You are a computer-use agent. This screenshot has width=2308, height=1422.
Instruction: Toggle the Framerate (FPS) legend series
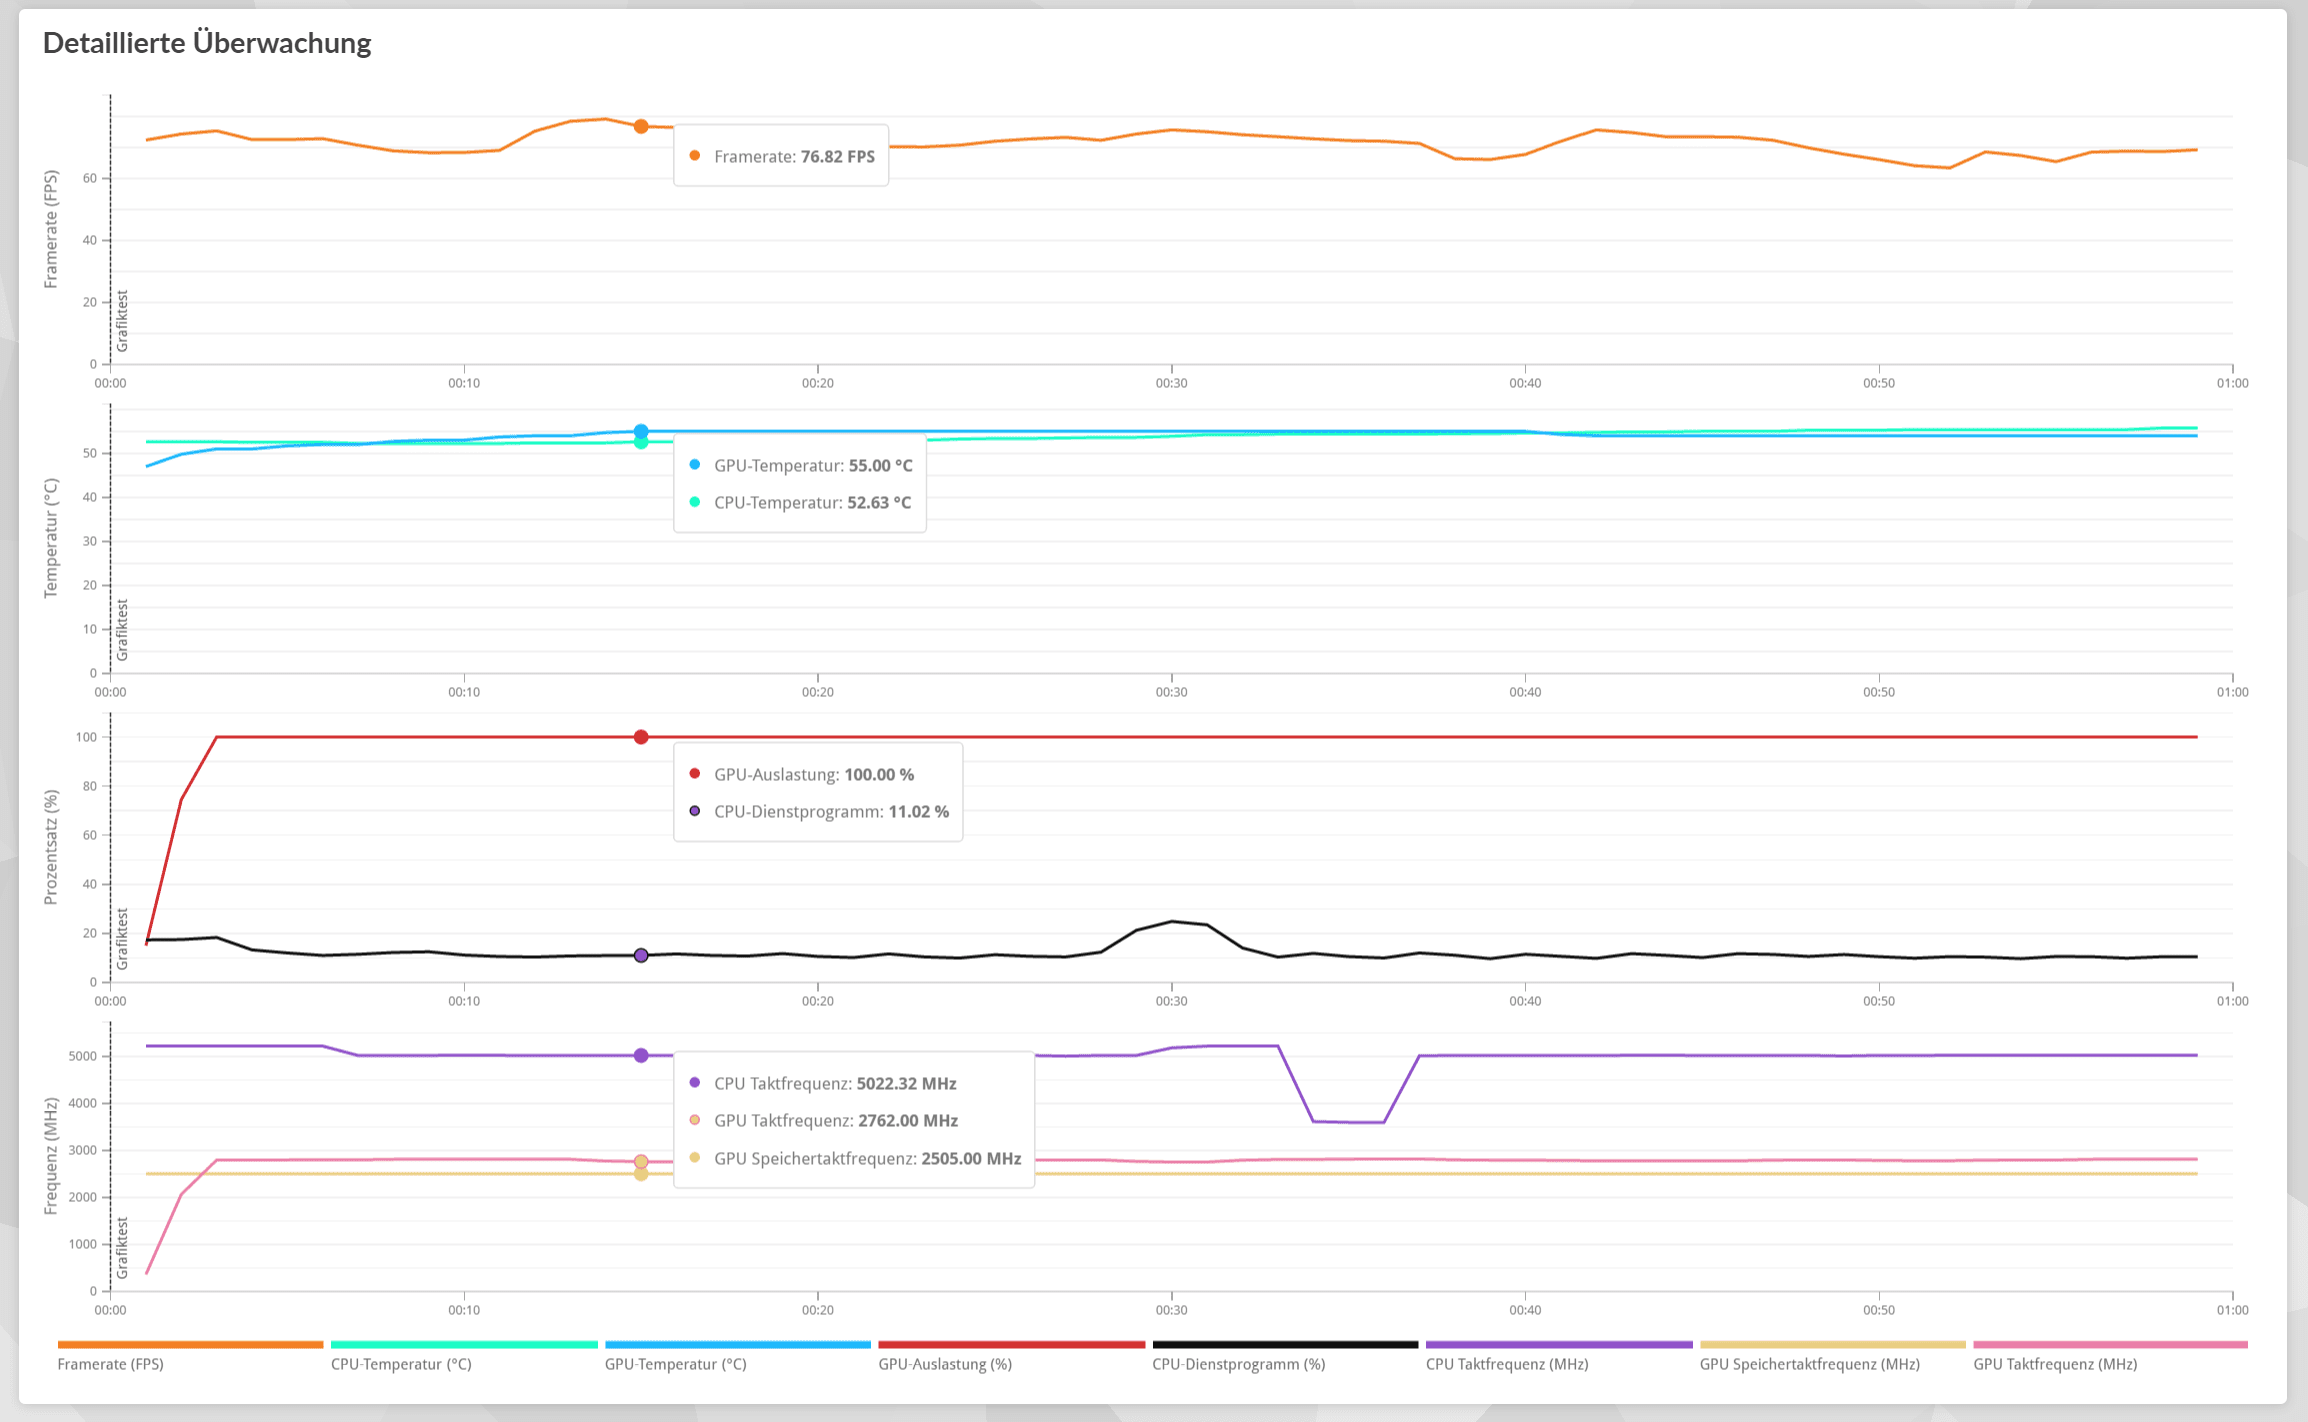coord(111,1363)
